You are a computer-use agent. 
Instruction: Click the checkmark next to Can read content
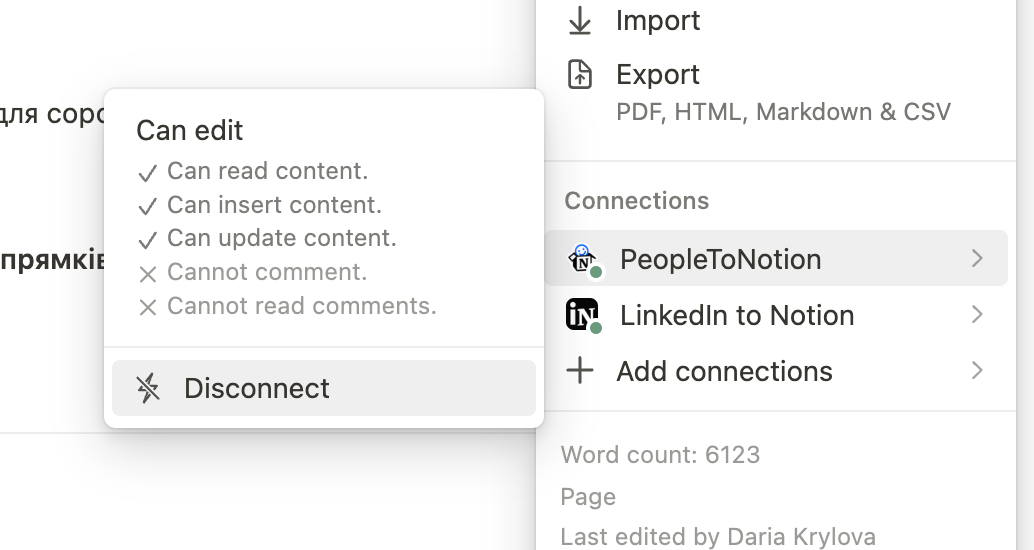coord(148,173)
